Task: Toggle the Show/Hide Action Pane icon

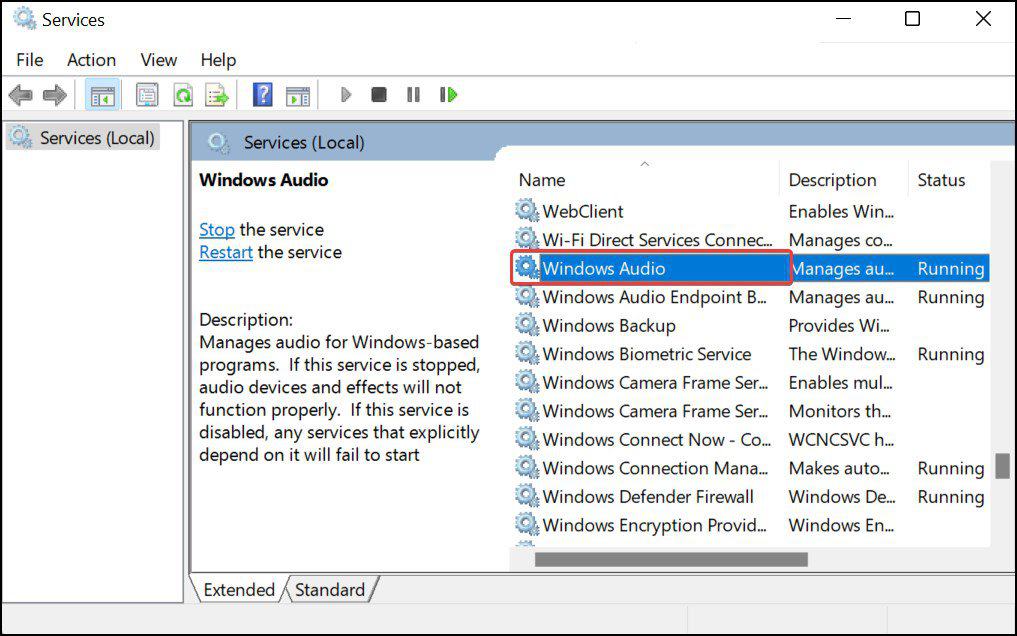Action: coord(298,96)
